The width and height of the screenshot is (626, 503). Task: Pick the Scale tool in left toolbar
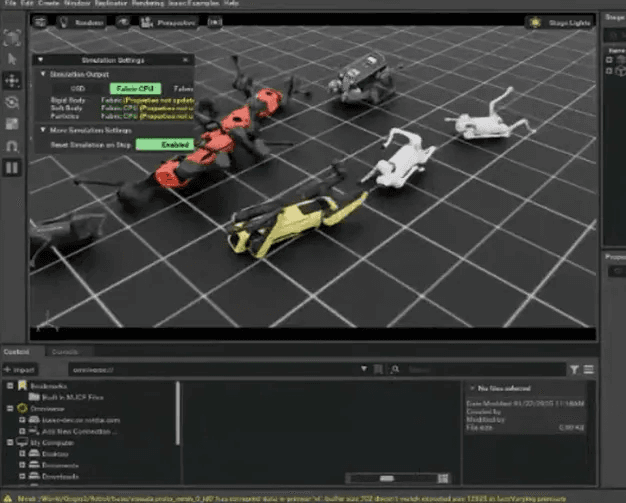pyautogui.click(x=13, y=123)
